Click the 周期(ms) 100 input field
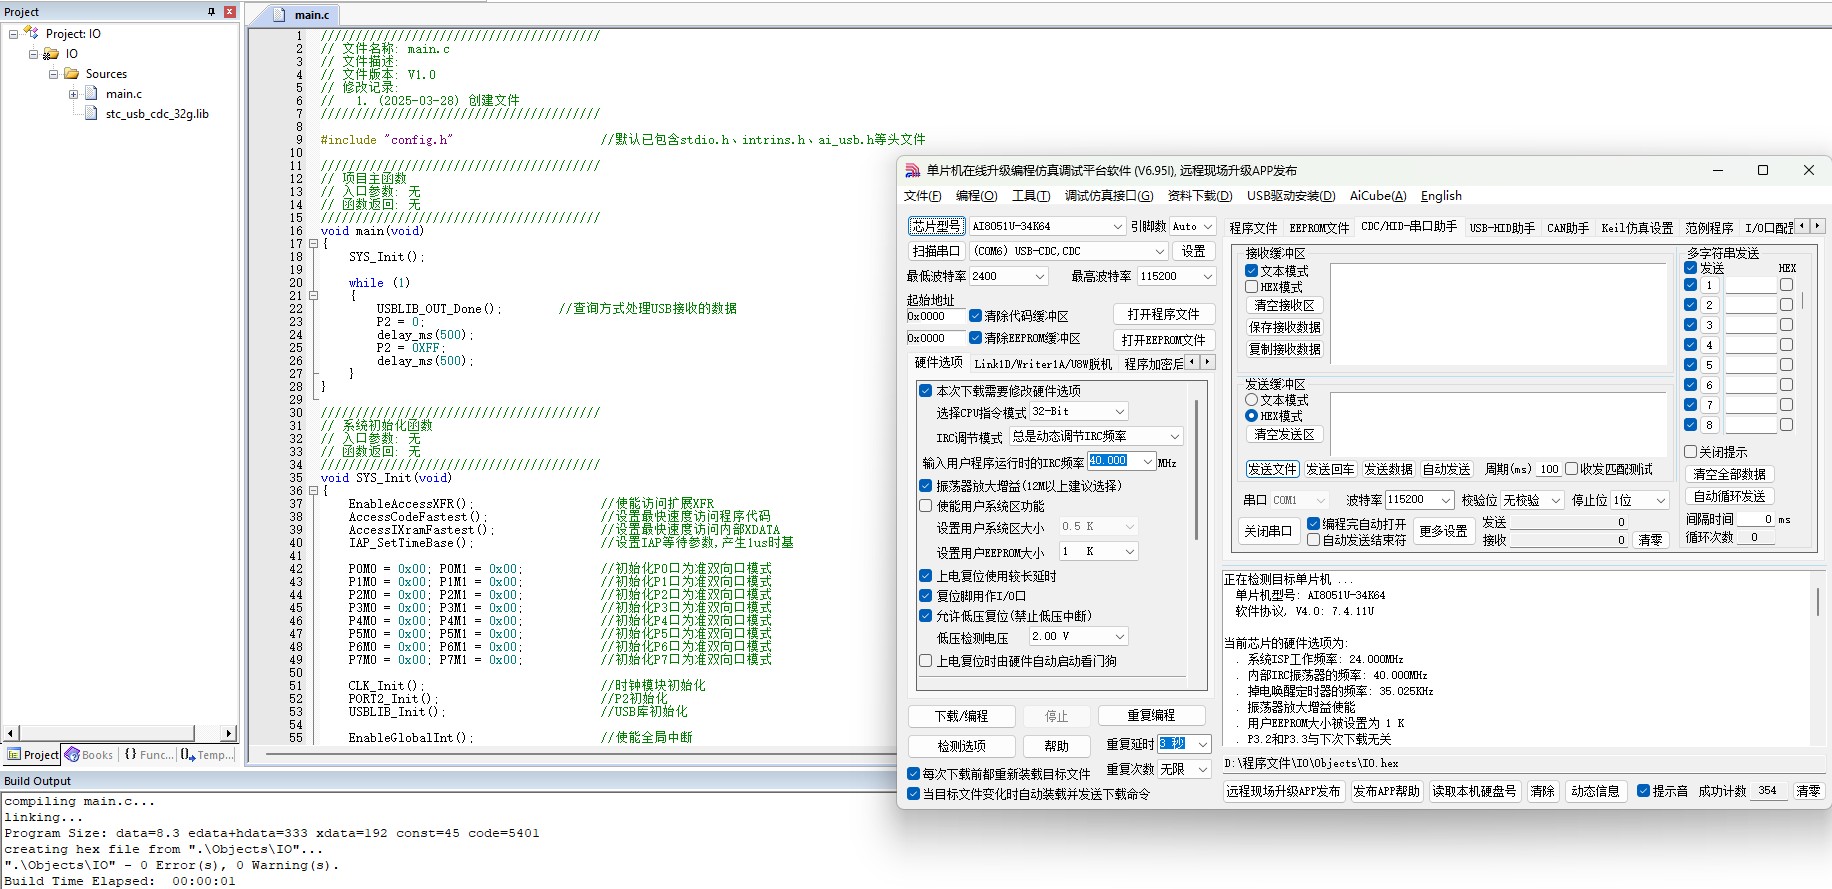 pyautogui.click(x=1549, y=469)
